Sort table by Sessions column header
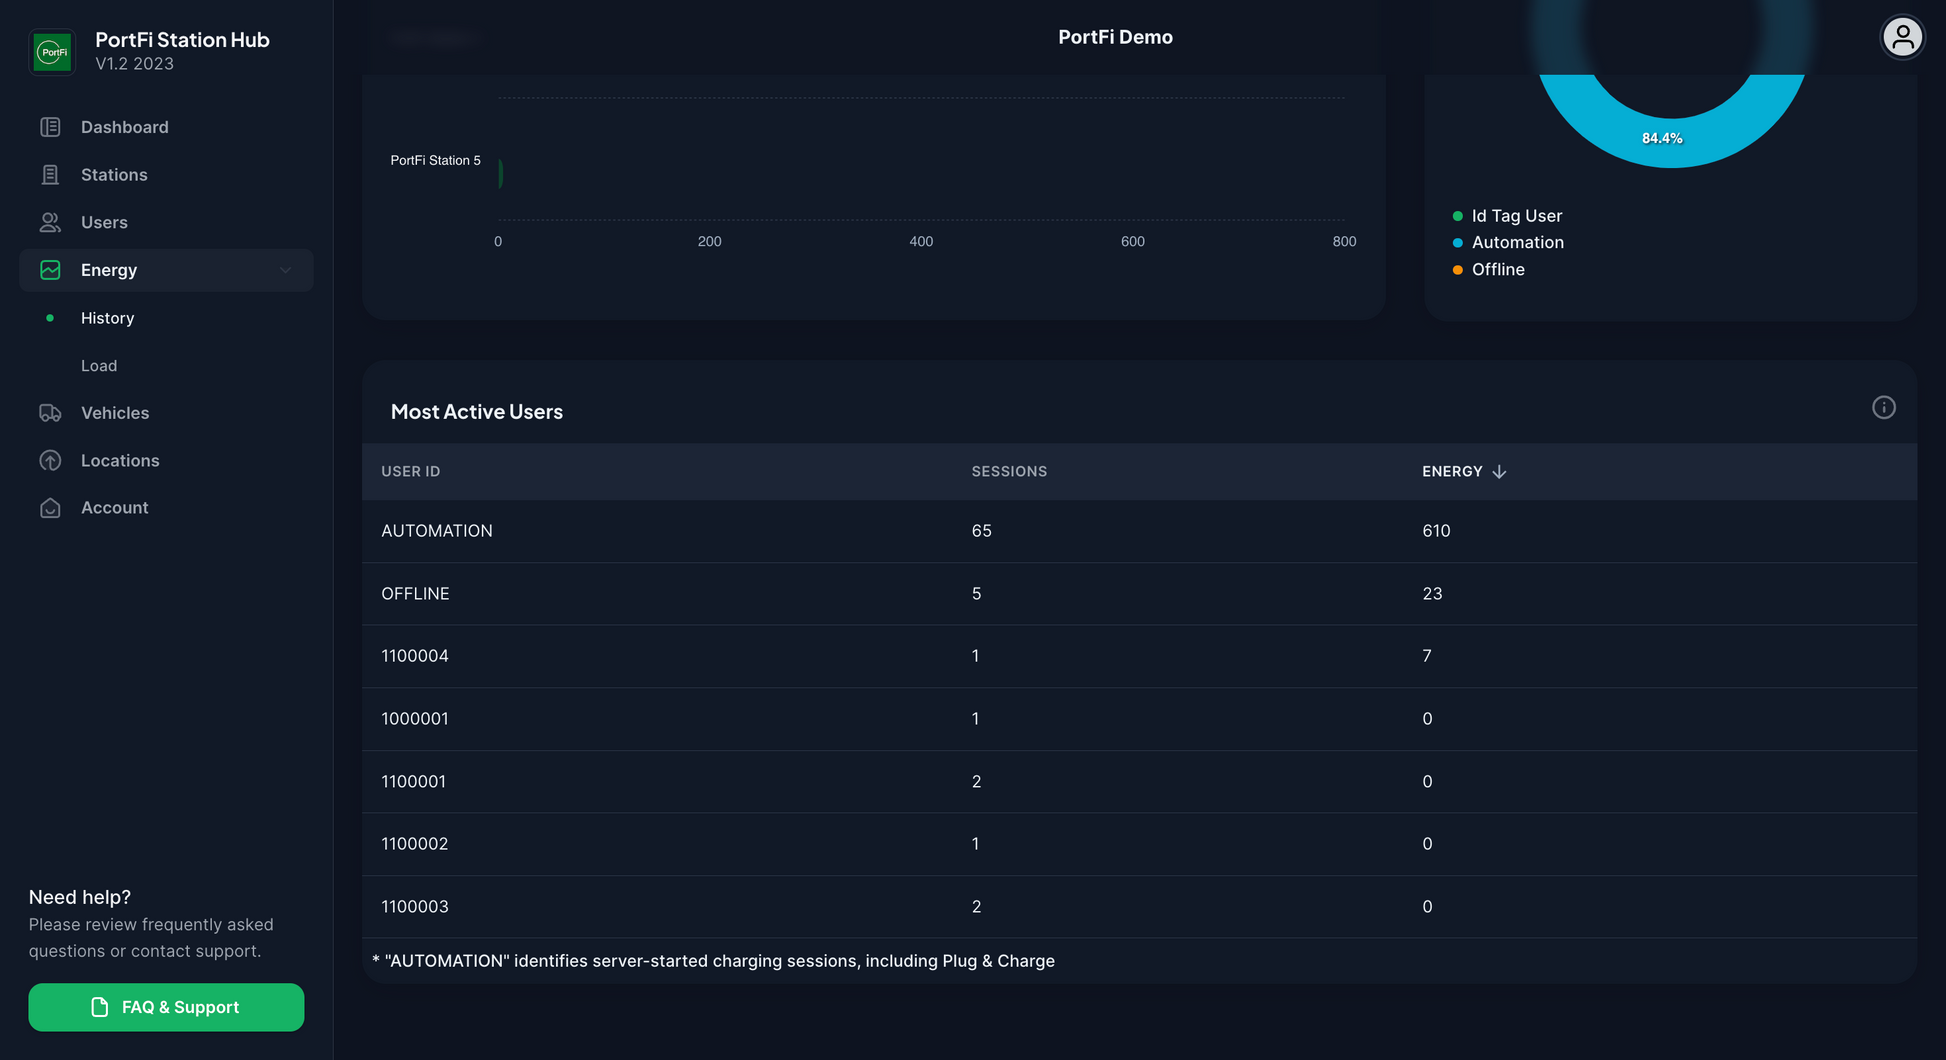 [1008, 472]
